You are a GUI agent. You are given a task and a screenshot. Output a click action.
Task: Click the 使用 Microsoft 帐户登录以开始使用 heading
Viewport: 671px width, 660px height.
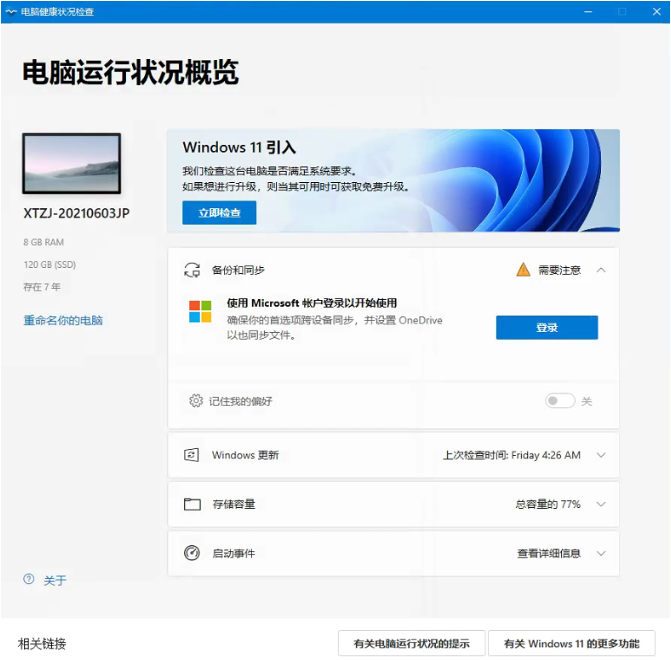tap(312, 303)
